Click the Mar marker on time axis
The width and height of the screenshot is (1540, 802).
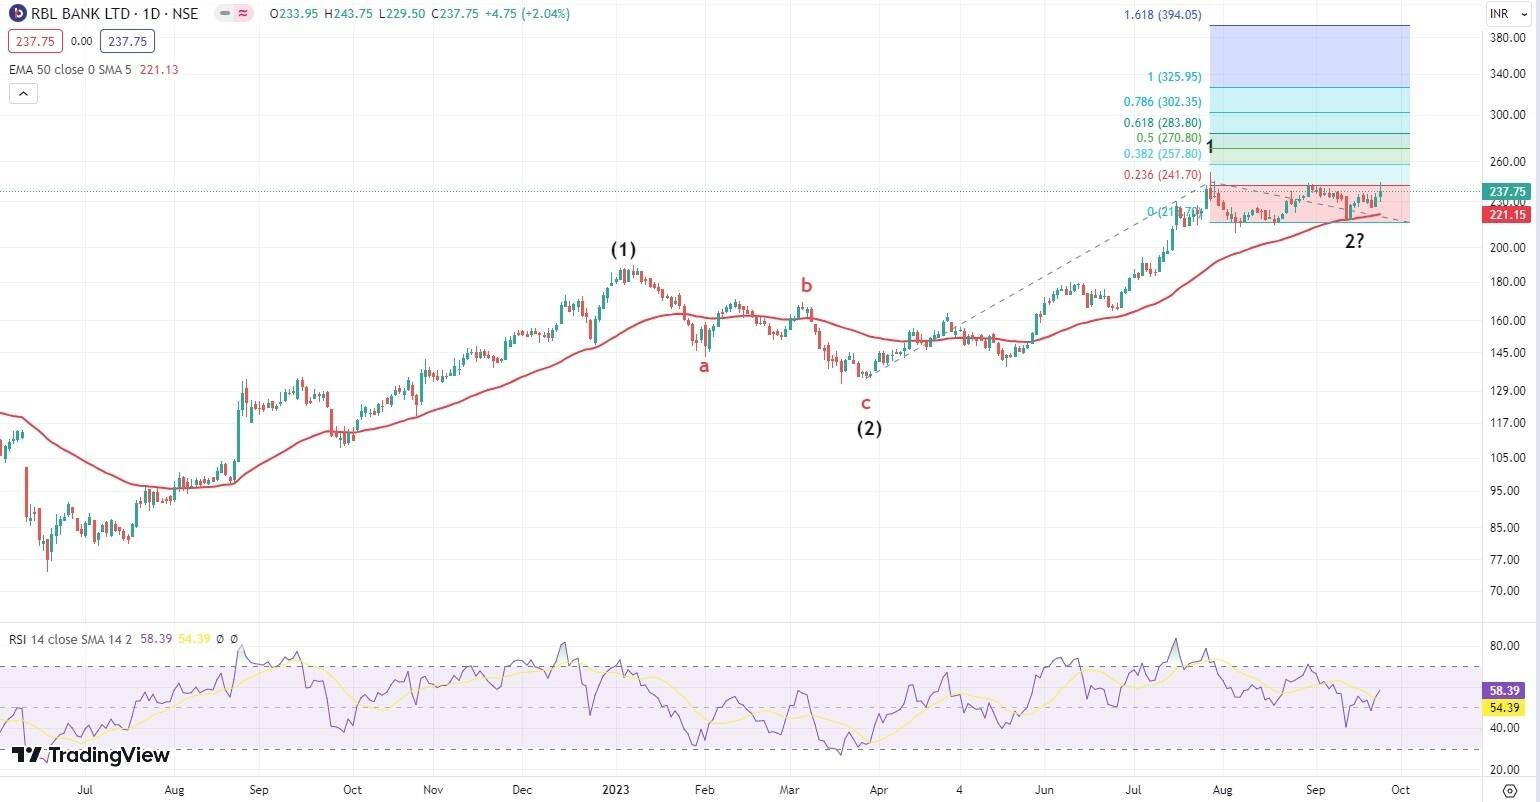792,789
